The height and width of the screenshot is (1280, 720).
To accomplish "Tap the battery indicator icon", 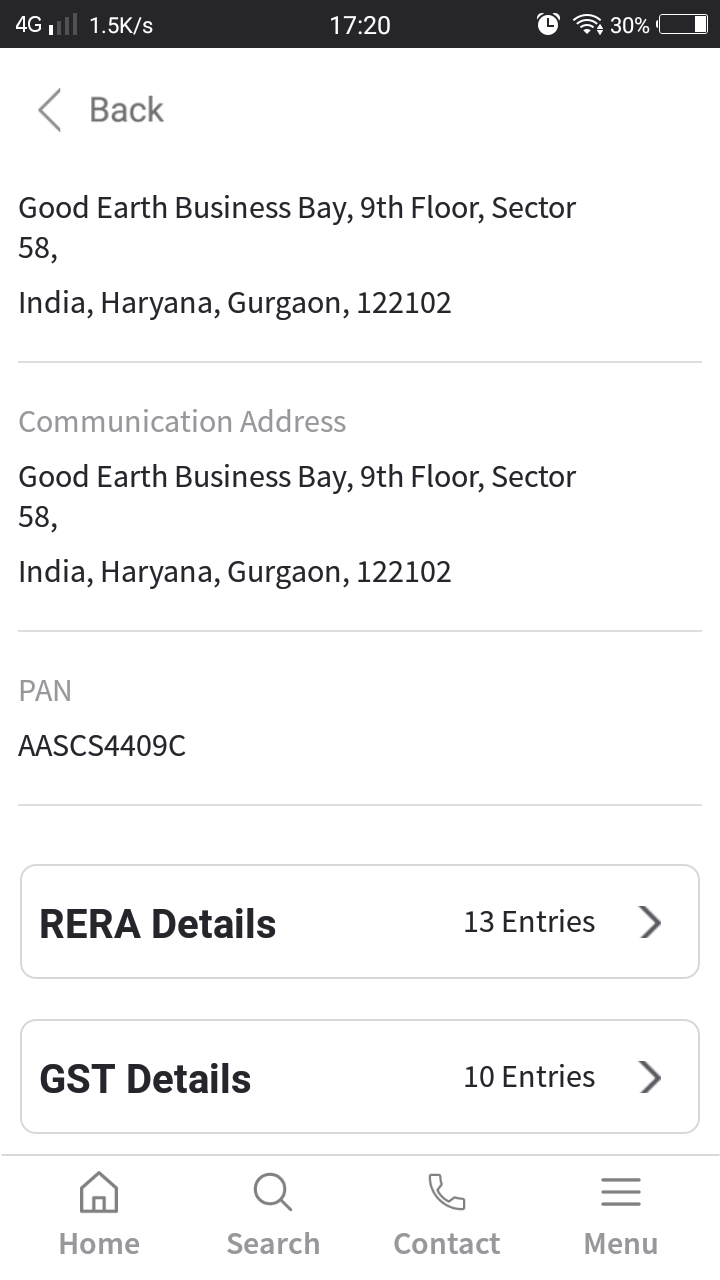I will click(x=683, y=25).
